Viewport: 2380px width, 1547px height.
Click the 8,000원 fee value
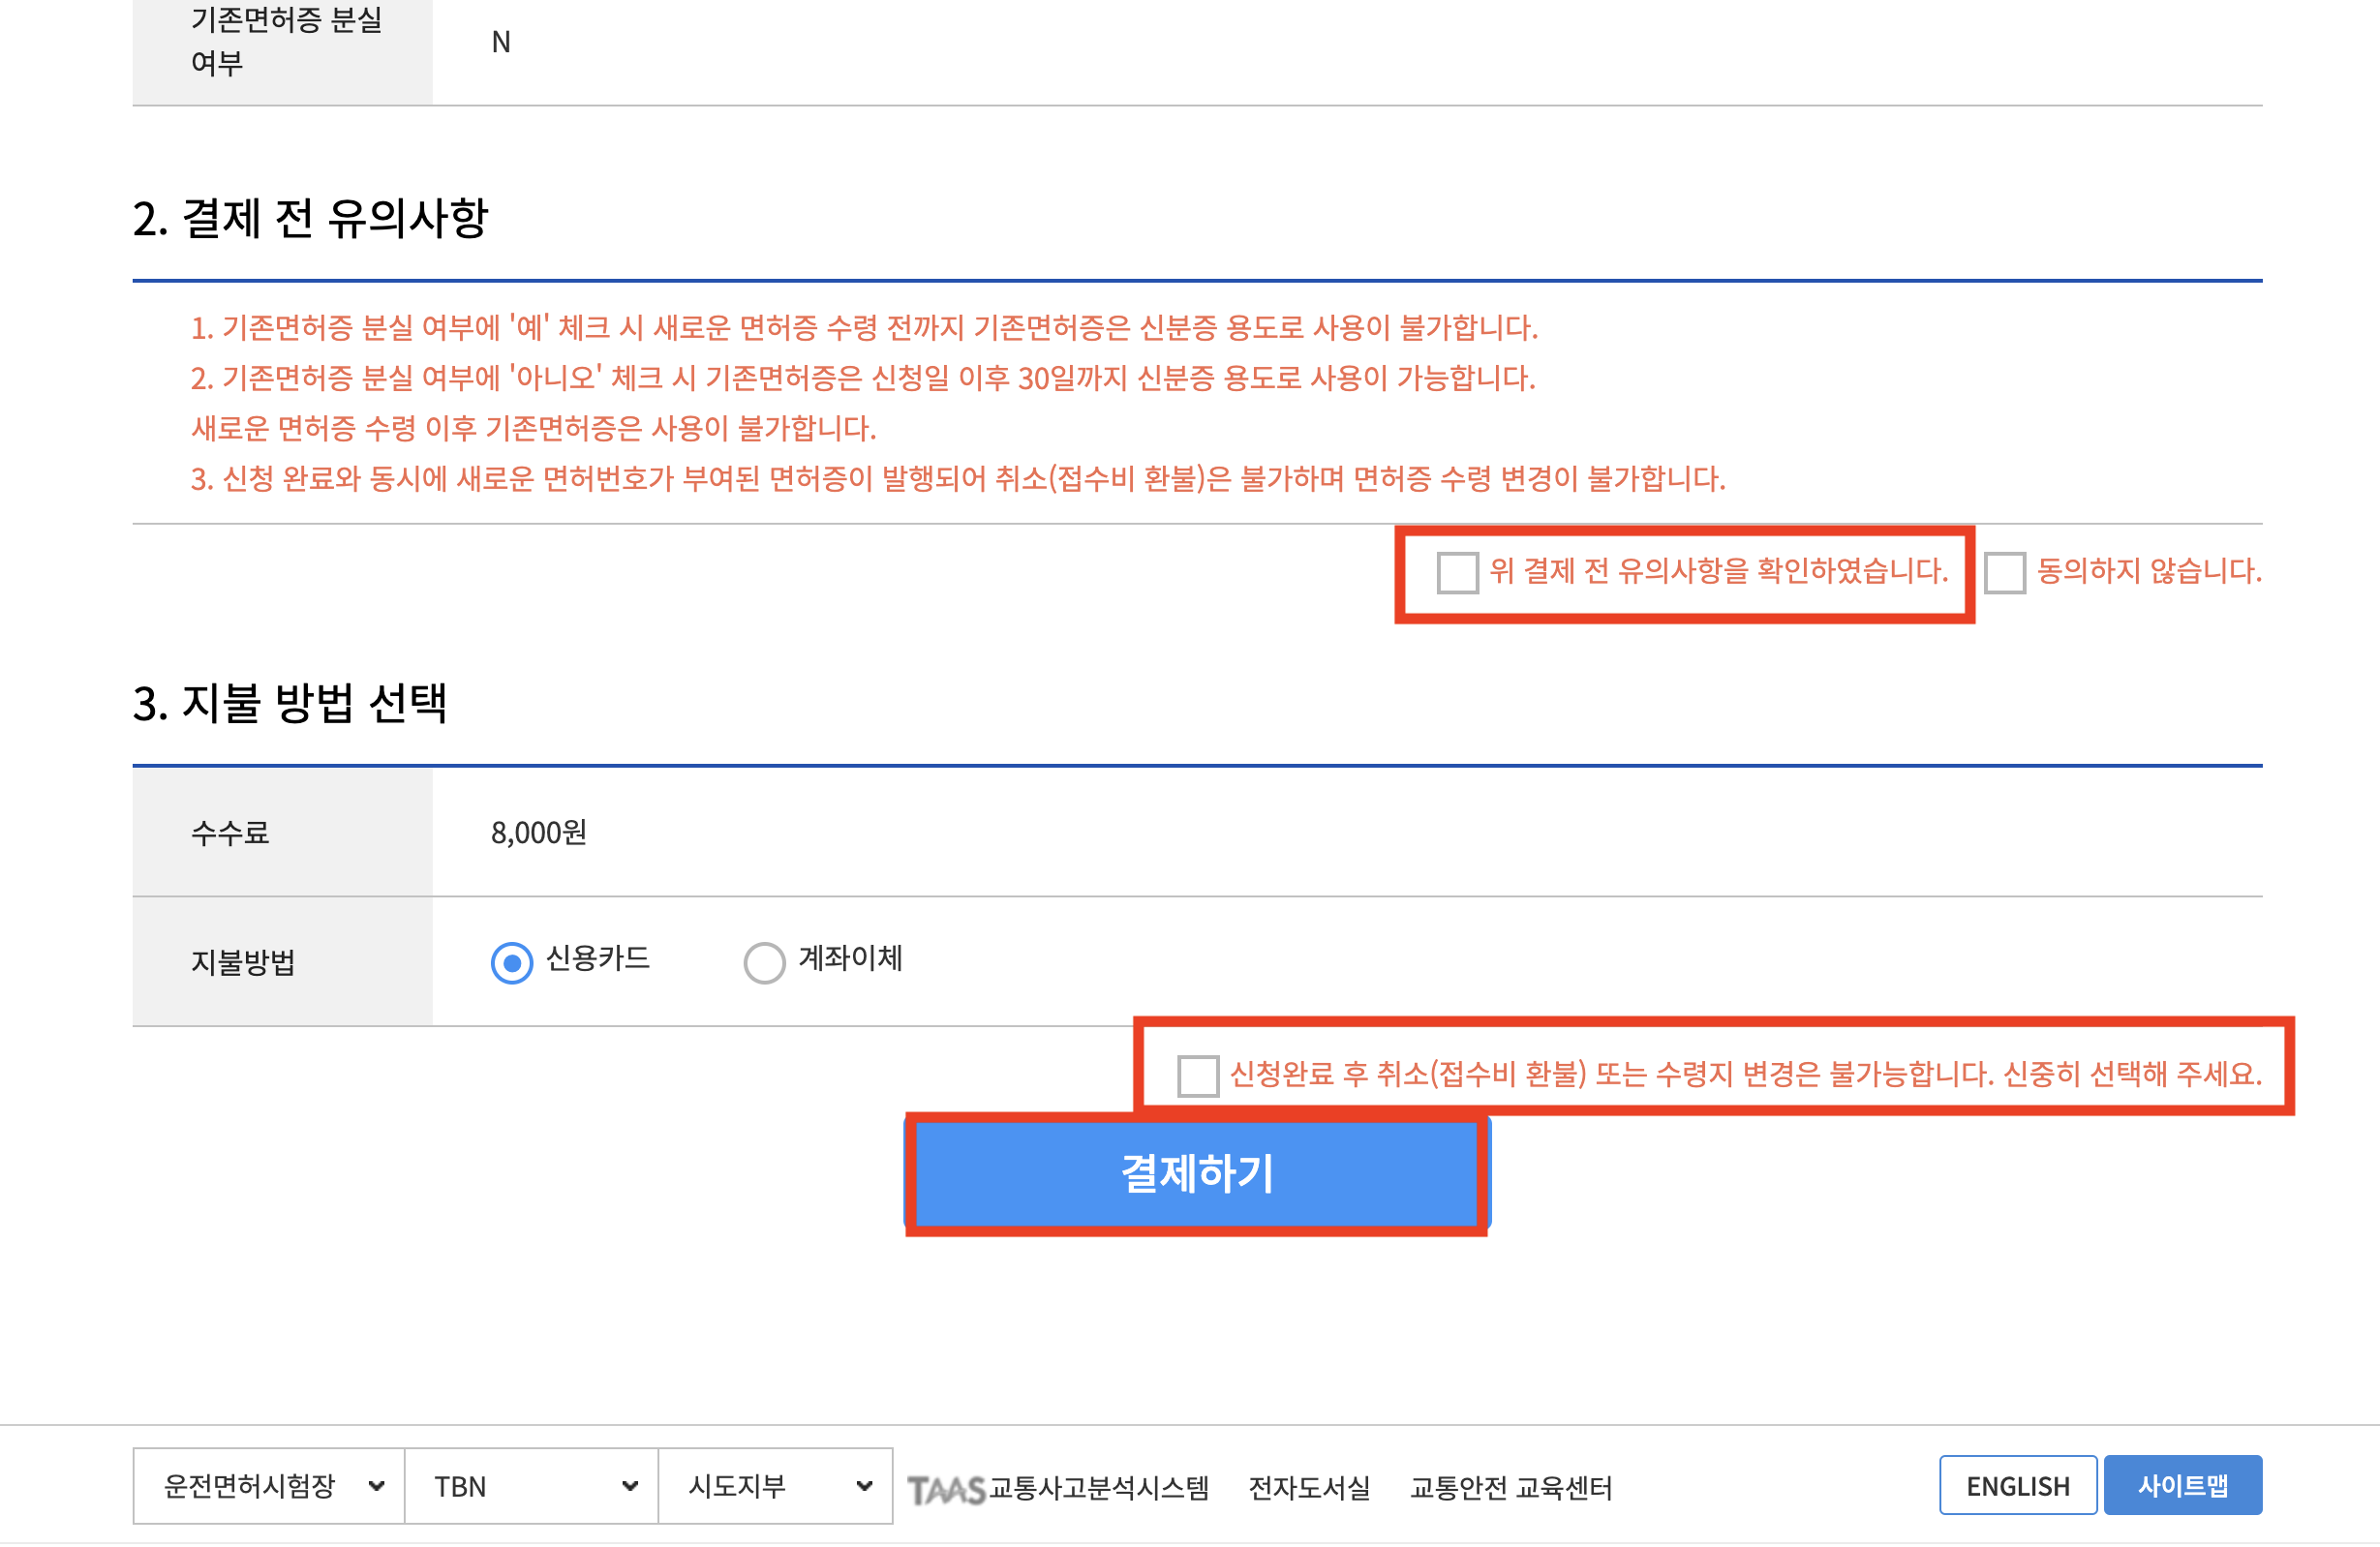point(538,832)
